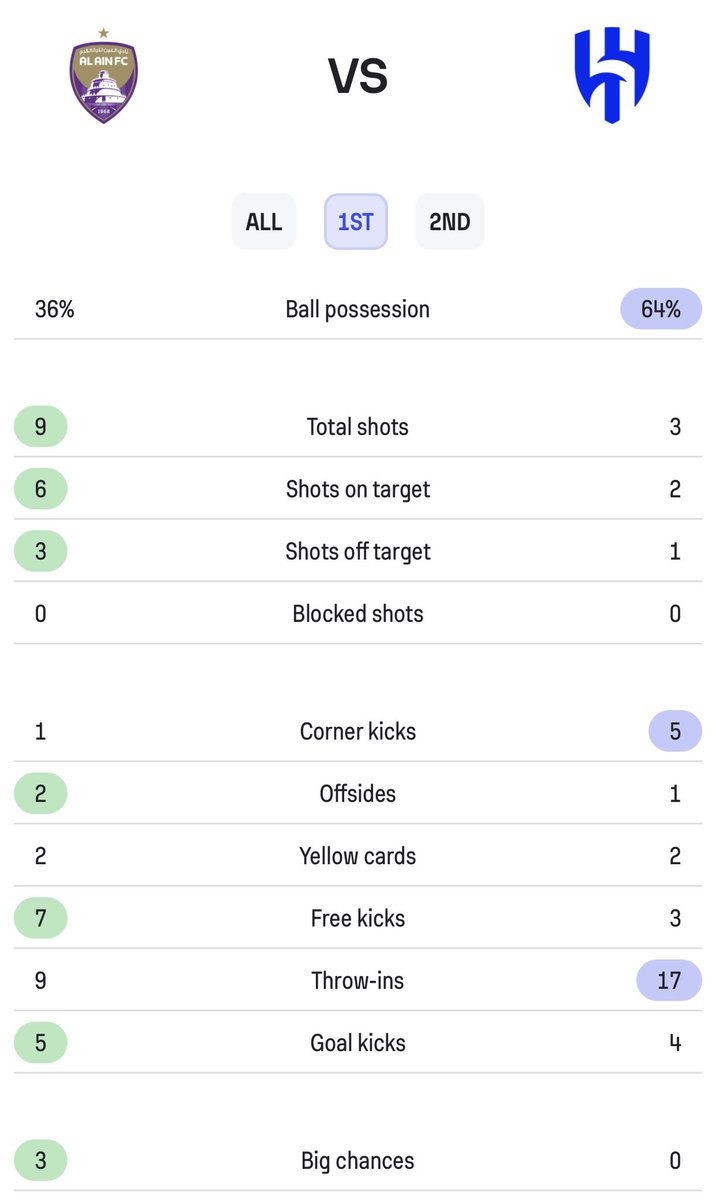Click the Blocked shots stat row
This screenshot has height=1200, width=716.
tap(357, 613)
